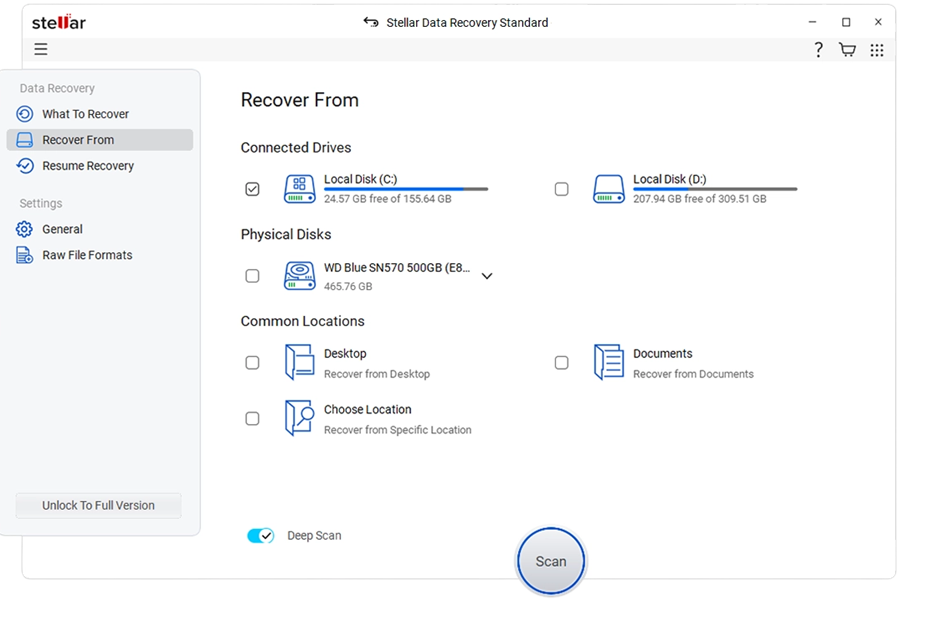Screen dimensions: 925x627
Task: Check the Desktop location checkbox
Action: pos(252,362)
